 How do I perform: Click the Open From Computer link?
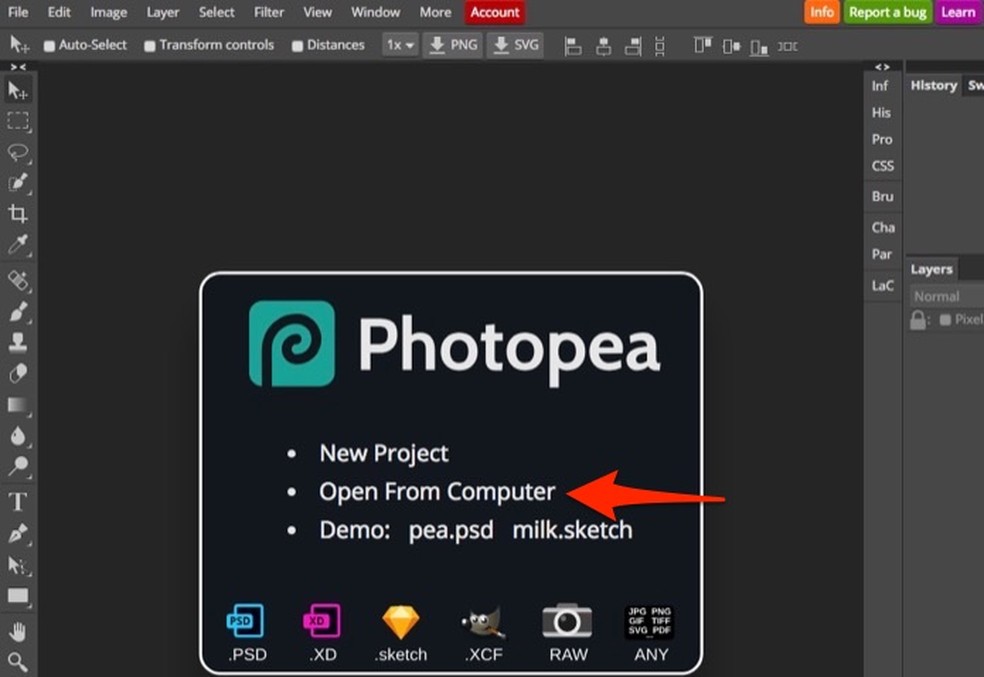[437, 491]
